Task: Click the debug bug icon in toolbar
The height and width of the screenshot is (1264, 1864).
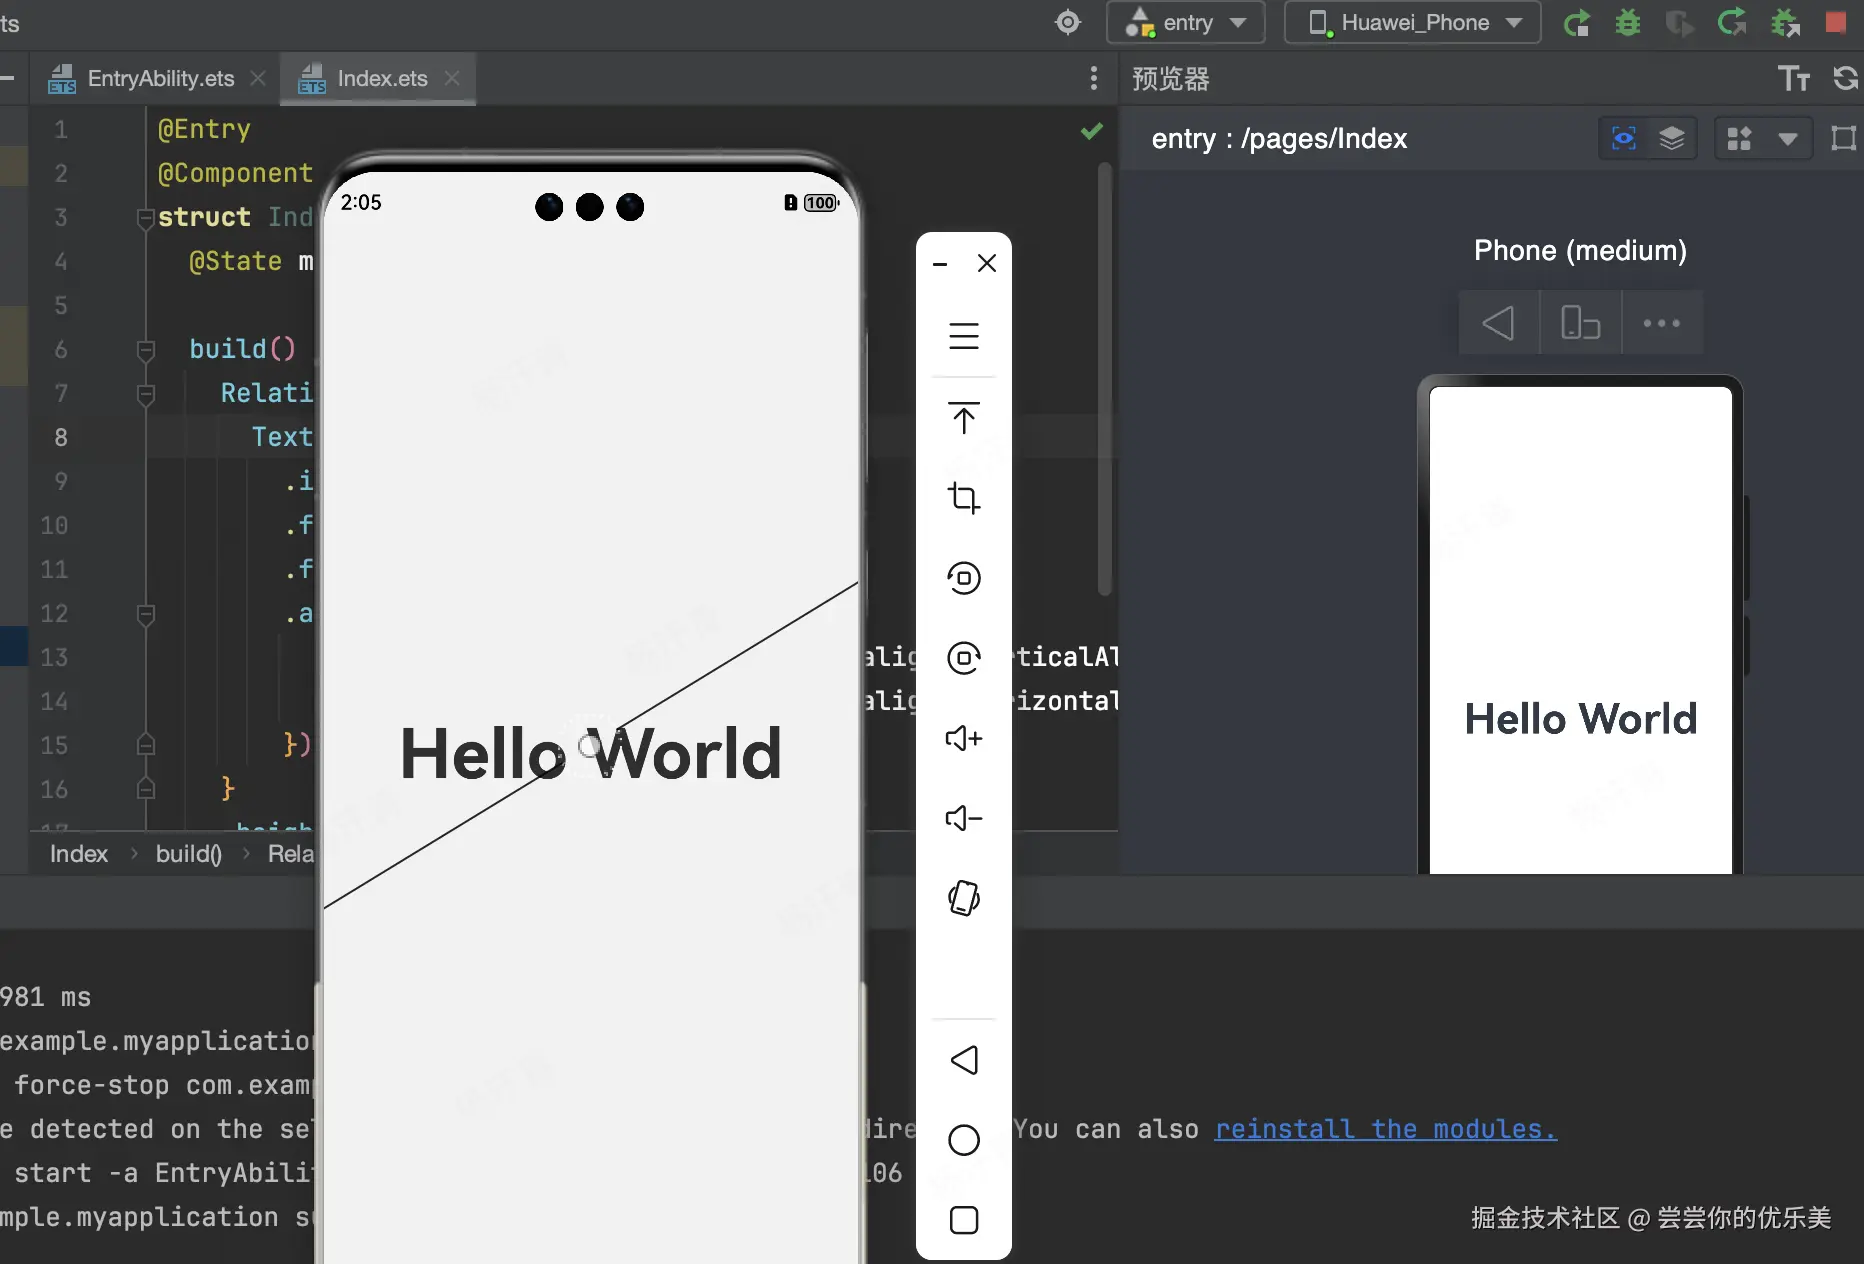Action: 1628,22
